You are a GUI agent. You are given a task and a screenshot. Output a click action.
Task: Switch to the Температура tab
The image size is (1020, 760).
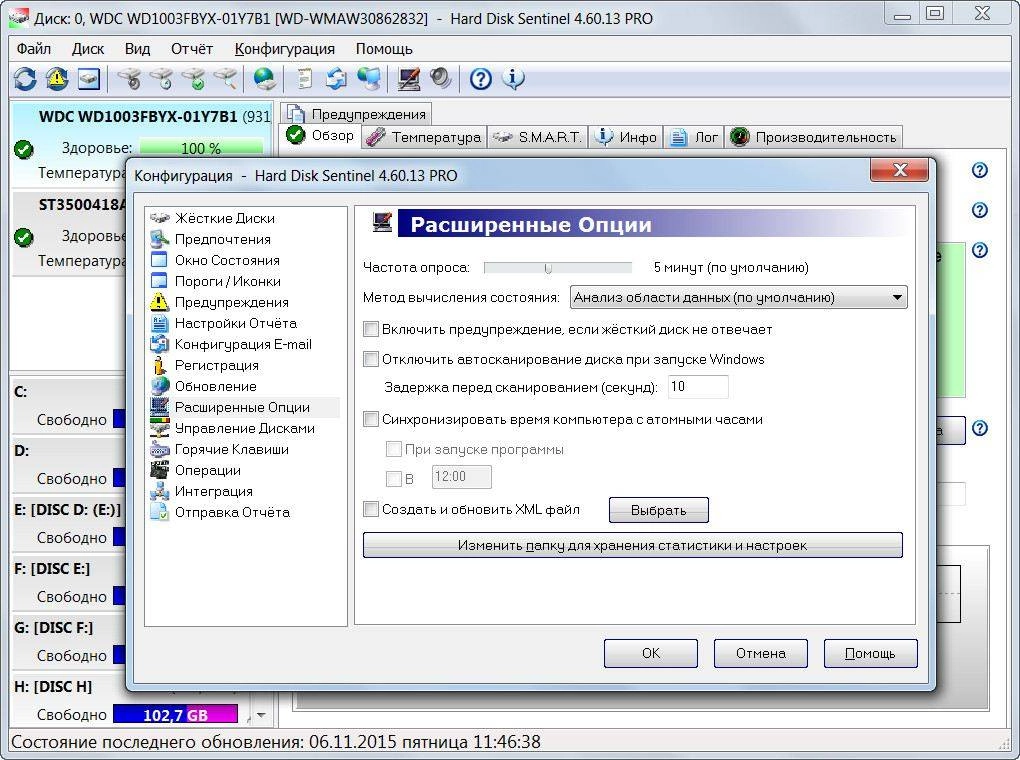tap(425, 137)
